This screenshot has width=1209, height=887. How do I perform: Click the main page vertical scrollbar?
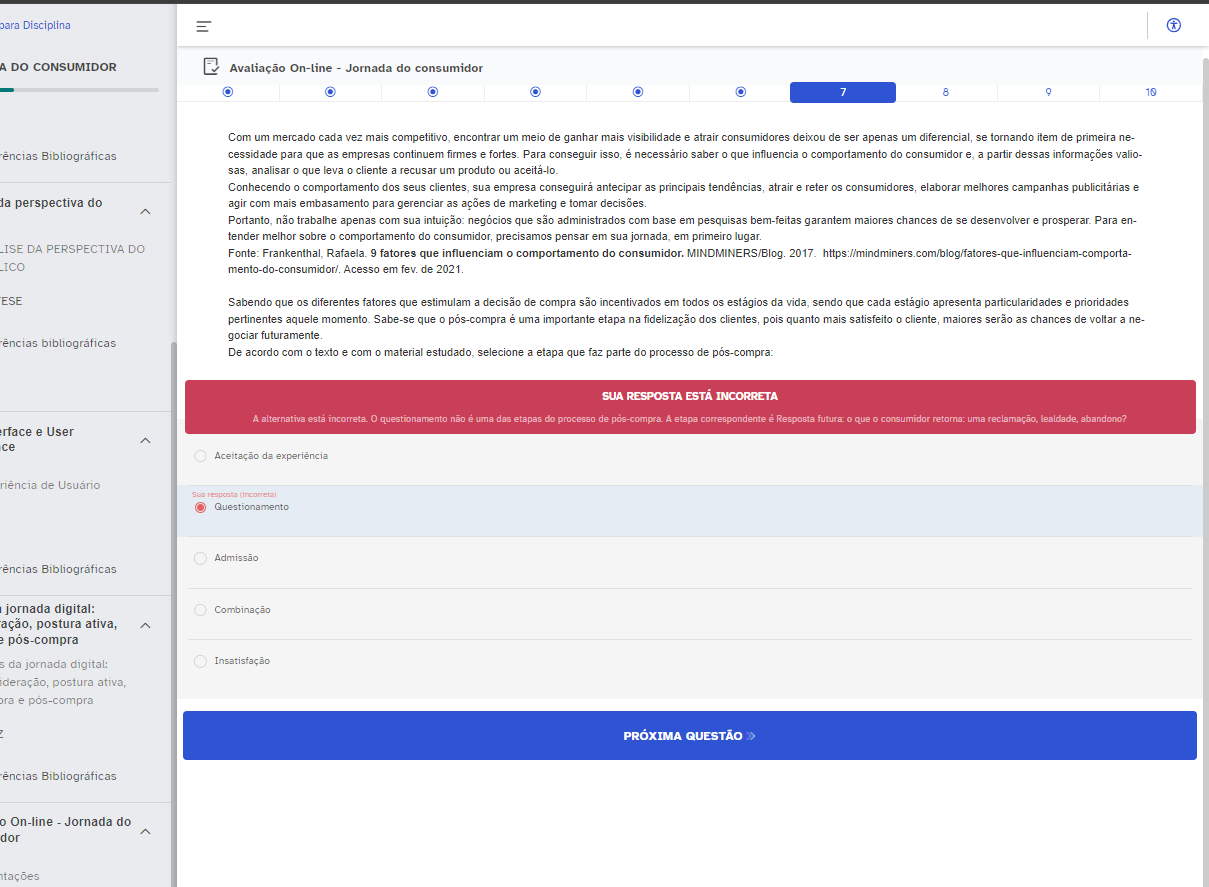pyautogui.click(x=1205, y=470)
